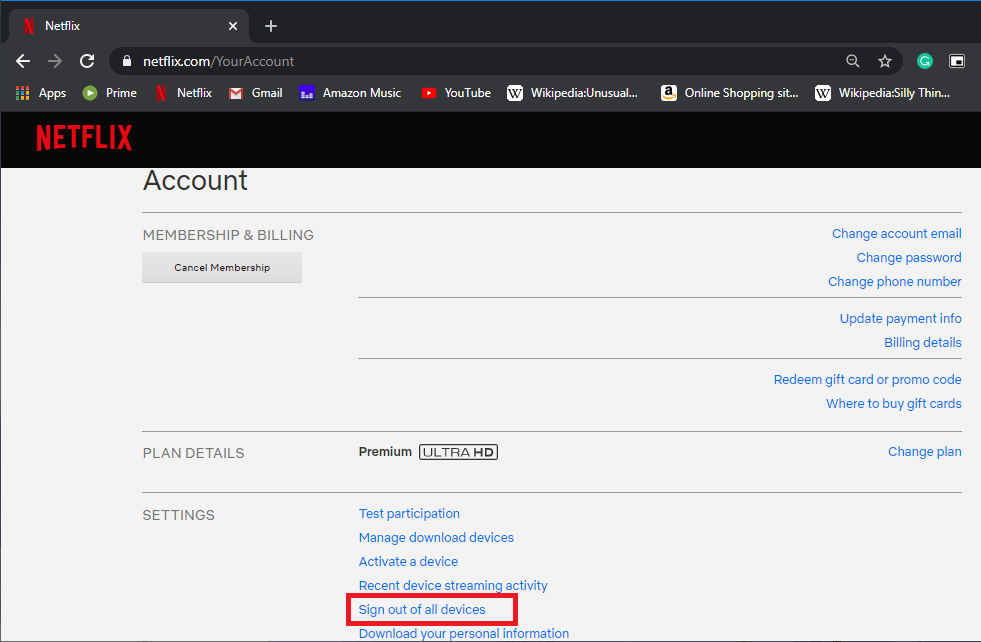Viewport: 981px width, 642px height.
Task: Open Change account email link
Action: point(897,233)
